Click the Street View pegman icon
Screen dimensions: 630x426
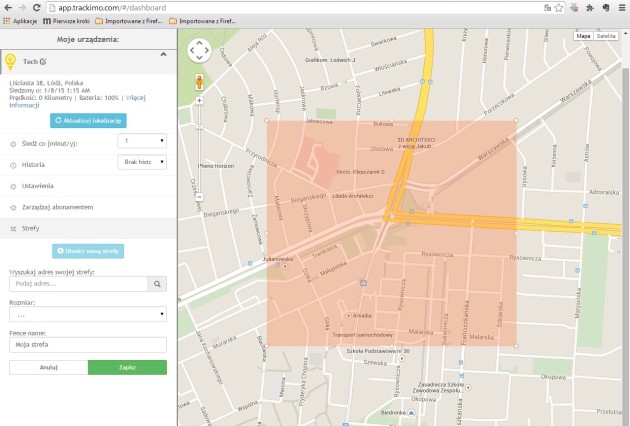point(199,81)
